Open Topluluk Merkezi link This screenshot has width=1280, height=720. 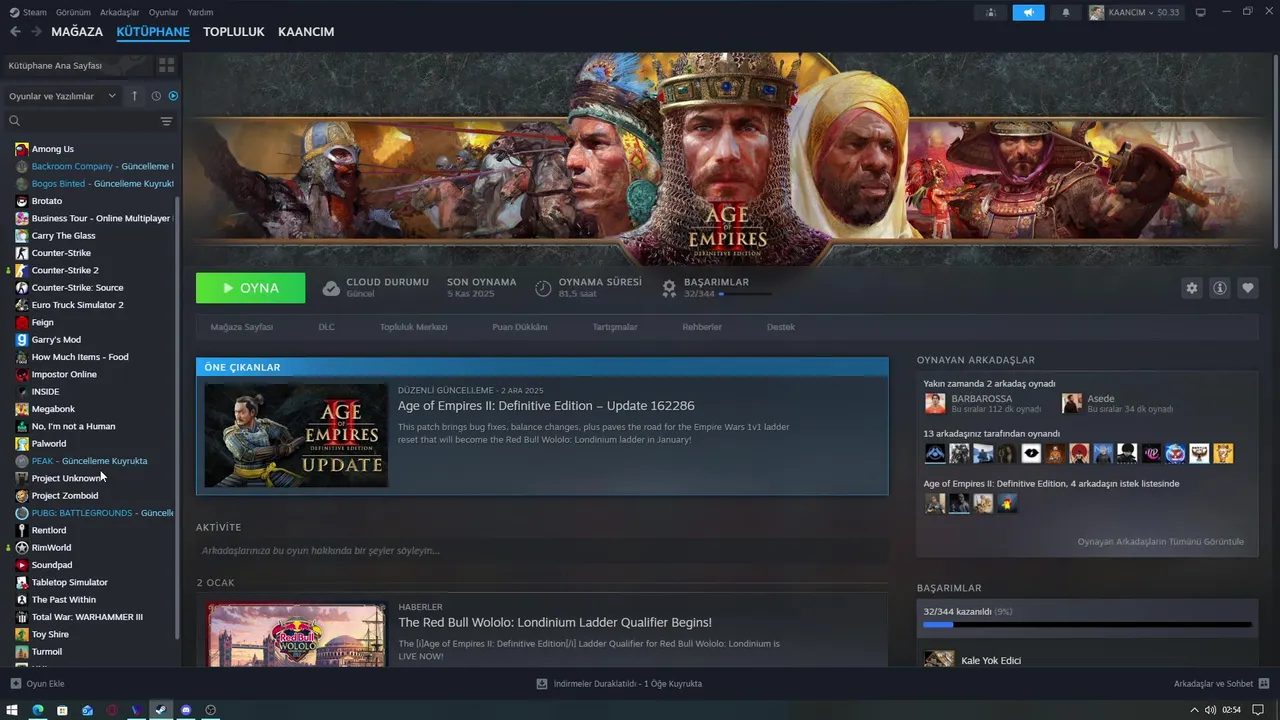tap(413, 327)
